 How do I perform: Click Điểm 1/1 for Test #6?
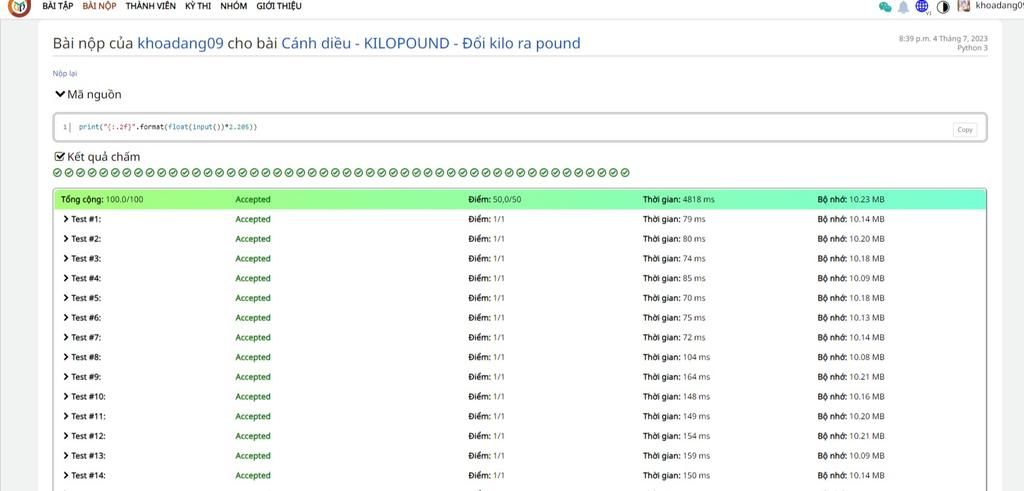tap(486, 318)
